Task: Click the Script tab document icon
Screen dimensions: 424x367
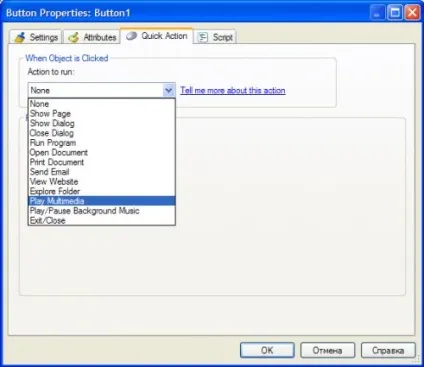Action: tap(202, 37)
